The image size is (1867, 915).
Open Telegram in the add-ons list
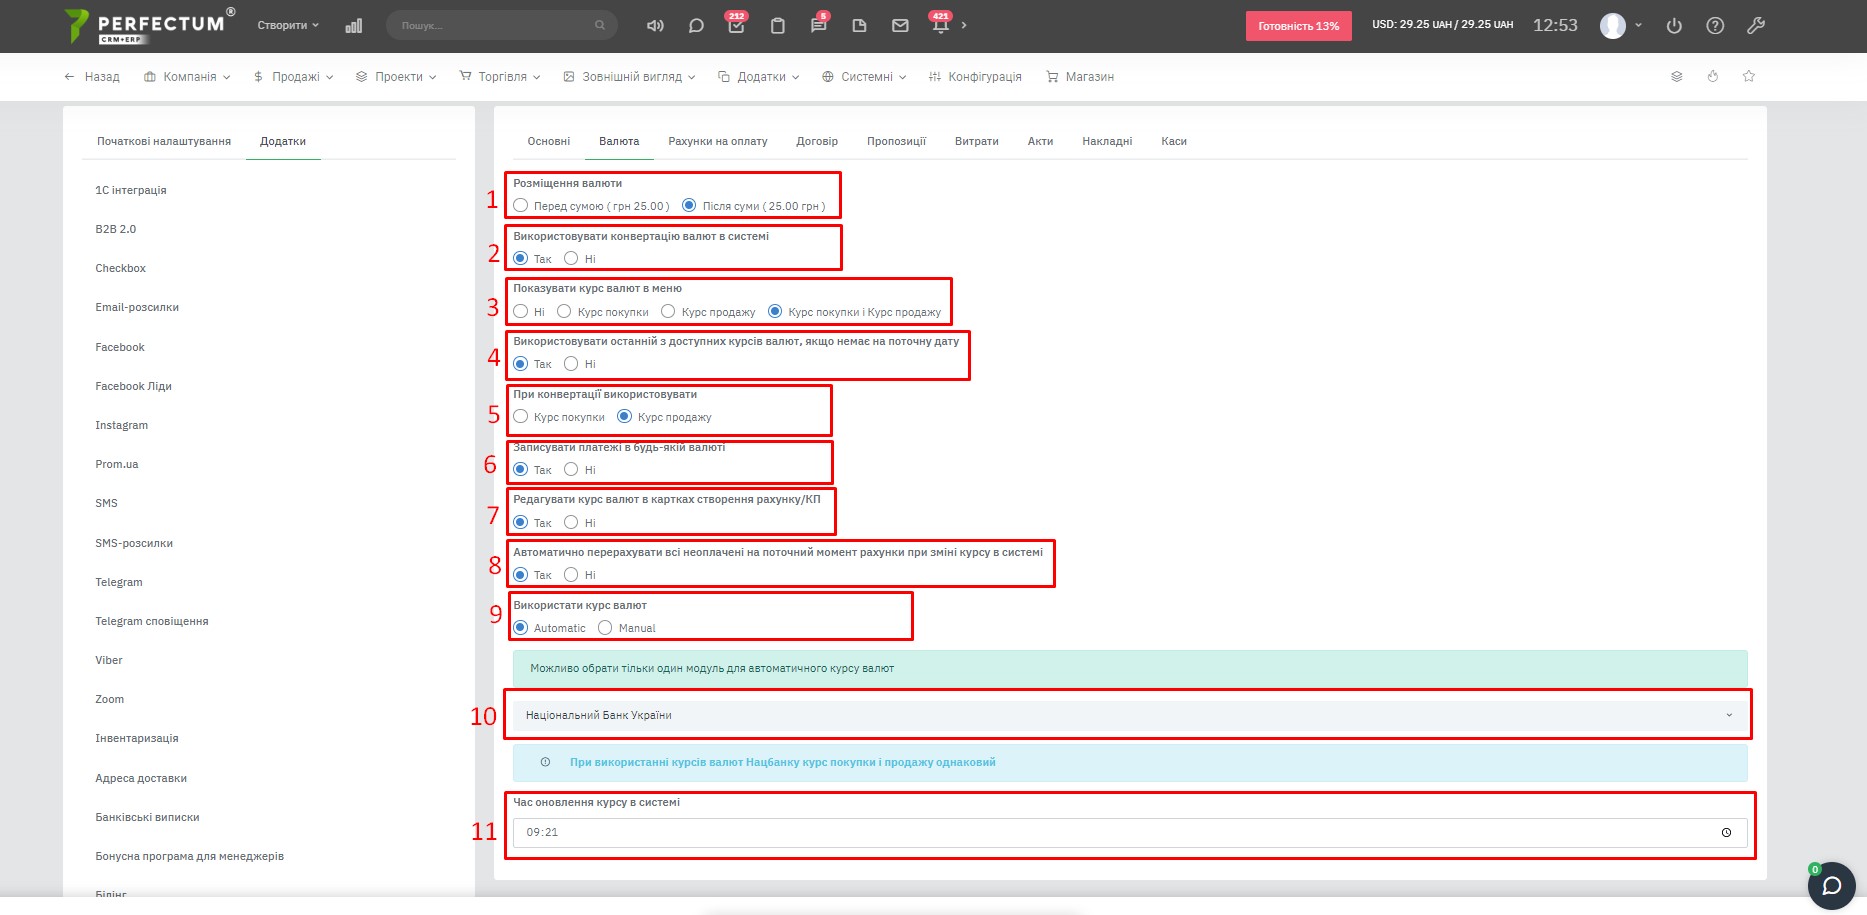pos(119,582)
